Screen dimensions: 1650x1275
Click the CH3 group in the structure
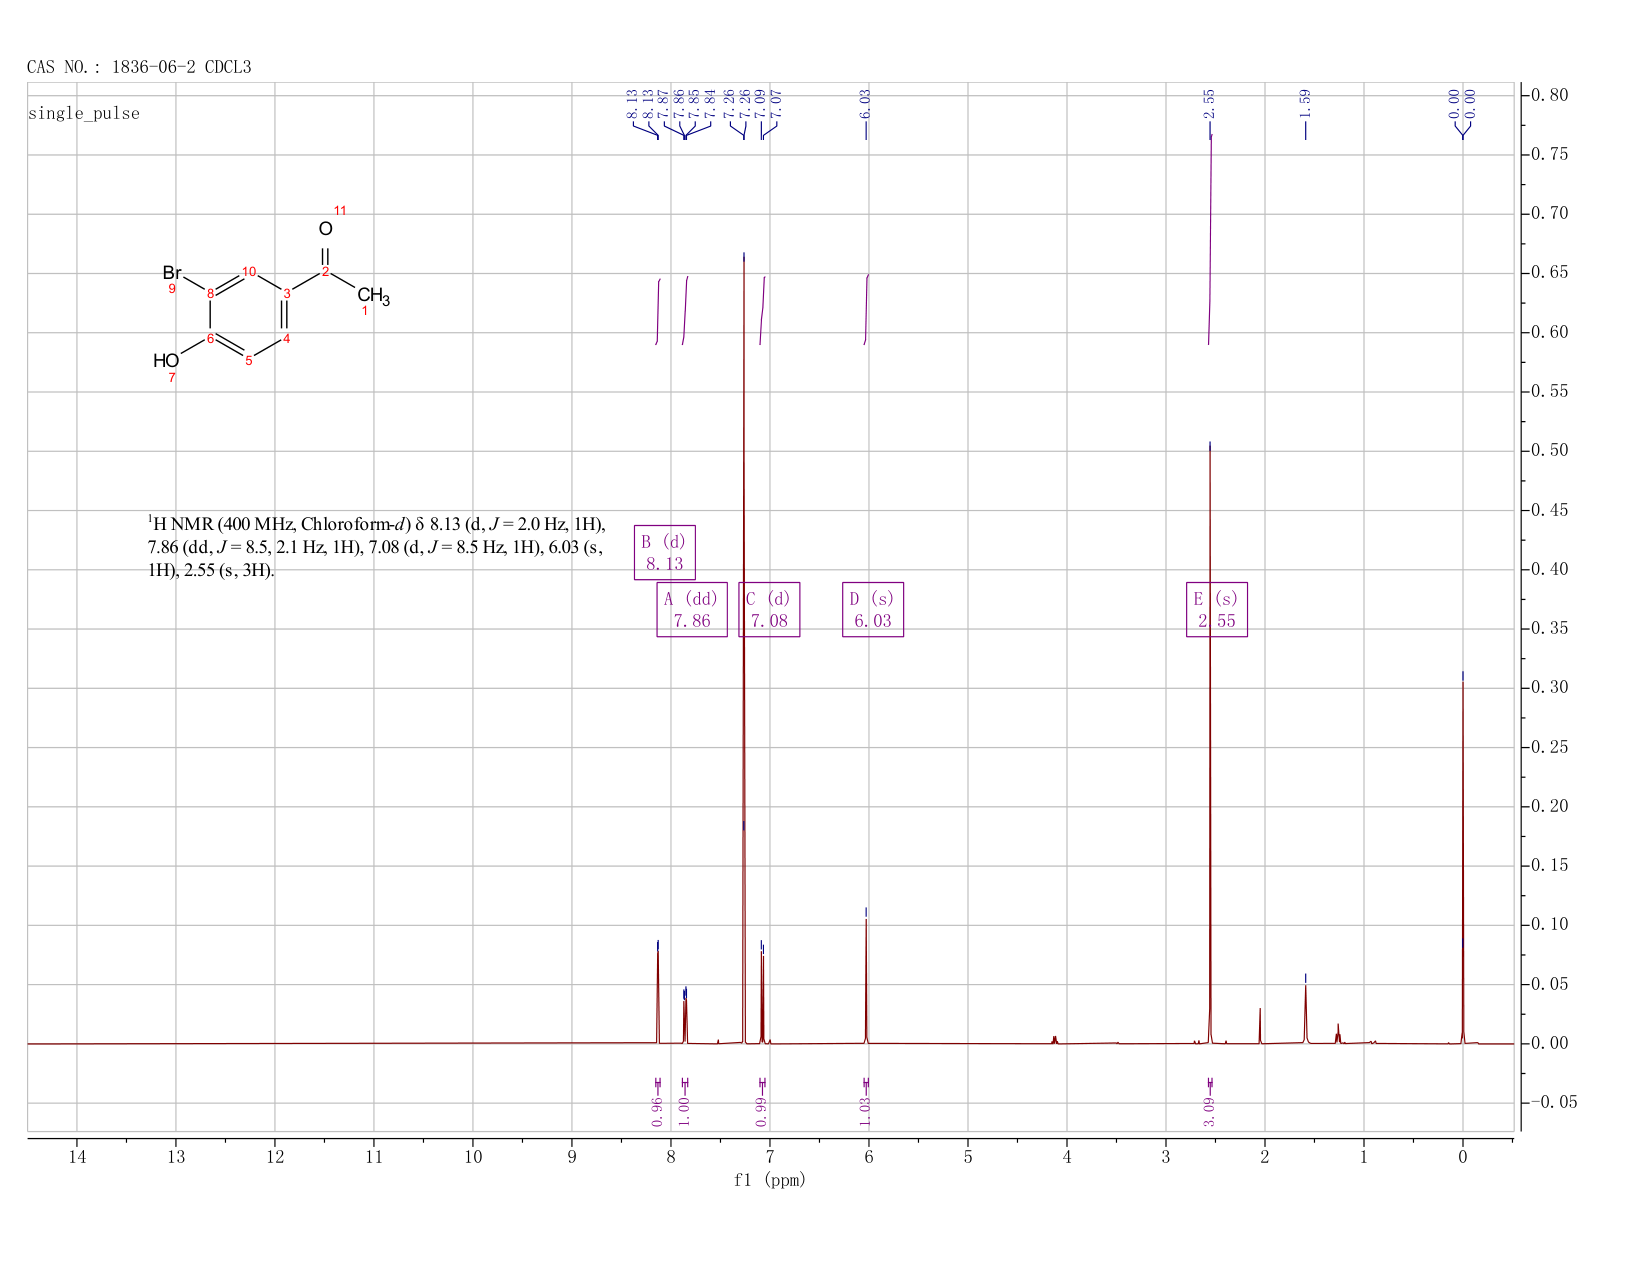tap(374, 296)
